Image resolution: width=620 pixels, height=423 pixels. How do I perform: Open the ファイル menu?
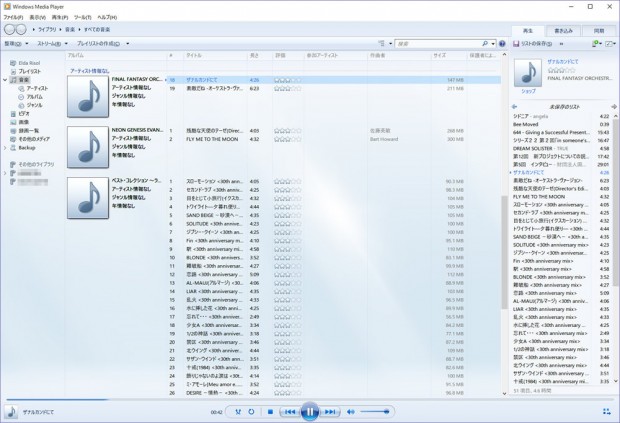(13, 17)
